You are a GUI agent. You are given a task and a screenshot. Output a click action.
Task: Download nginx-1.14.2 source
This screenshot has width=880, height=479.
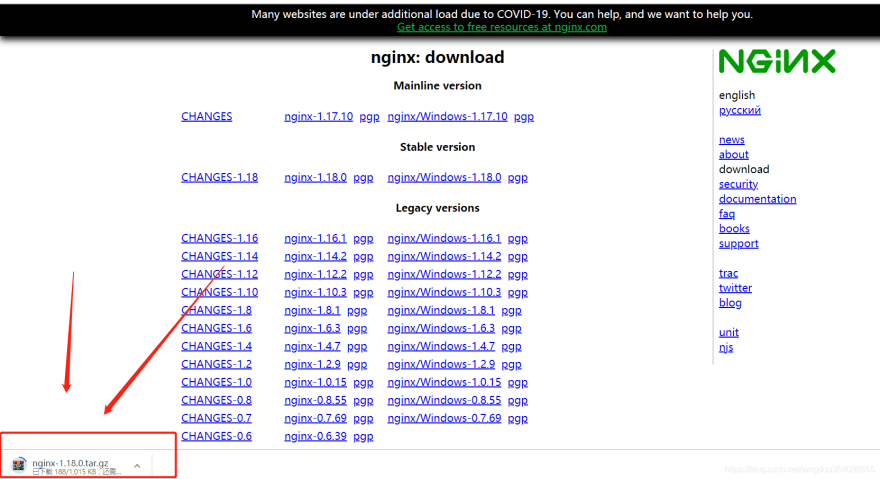315,256
